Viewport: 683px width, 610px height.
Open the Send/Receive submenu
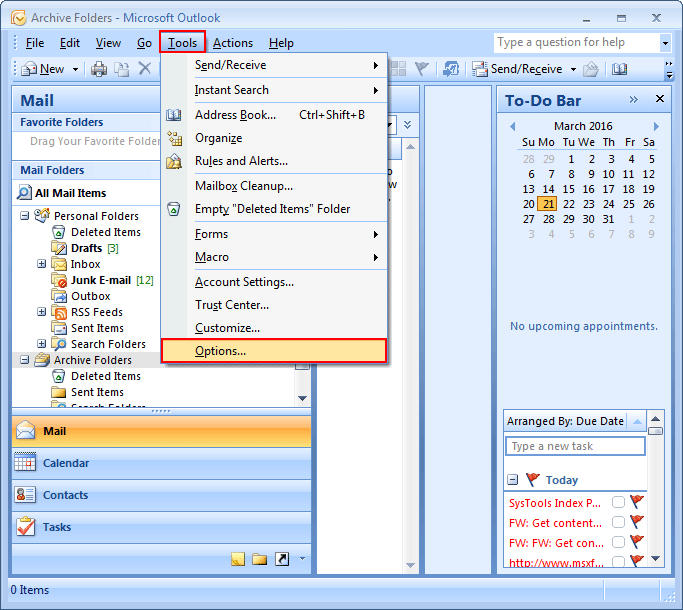(274, 65)
